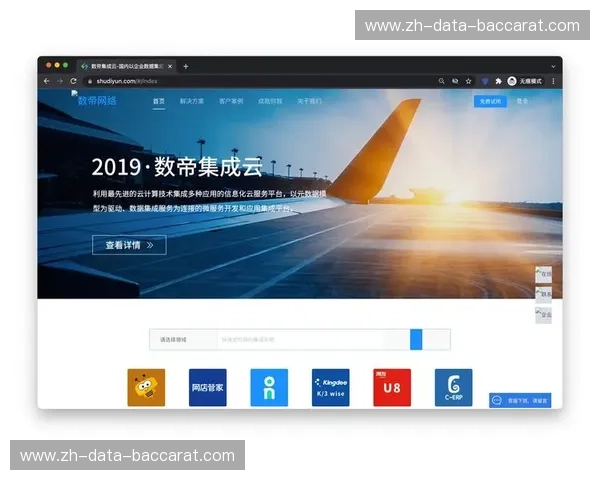Click the blue 免费试用 button
Viewport: 600px width, 480px height.
click(490, 101)
